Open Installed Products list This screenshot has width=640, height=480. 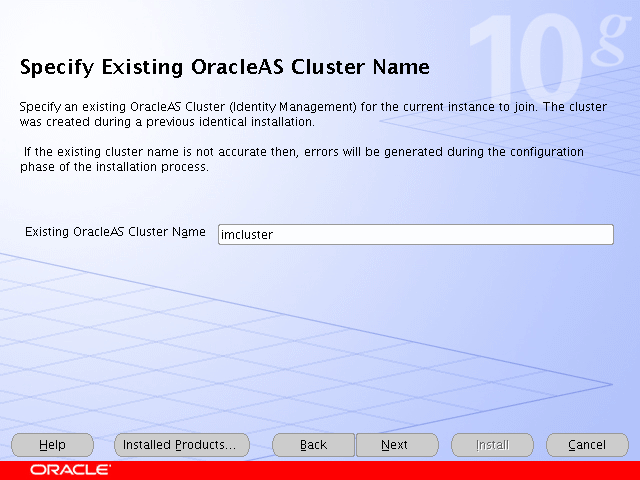(182, 444)
